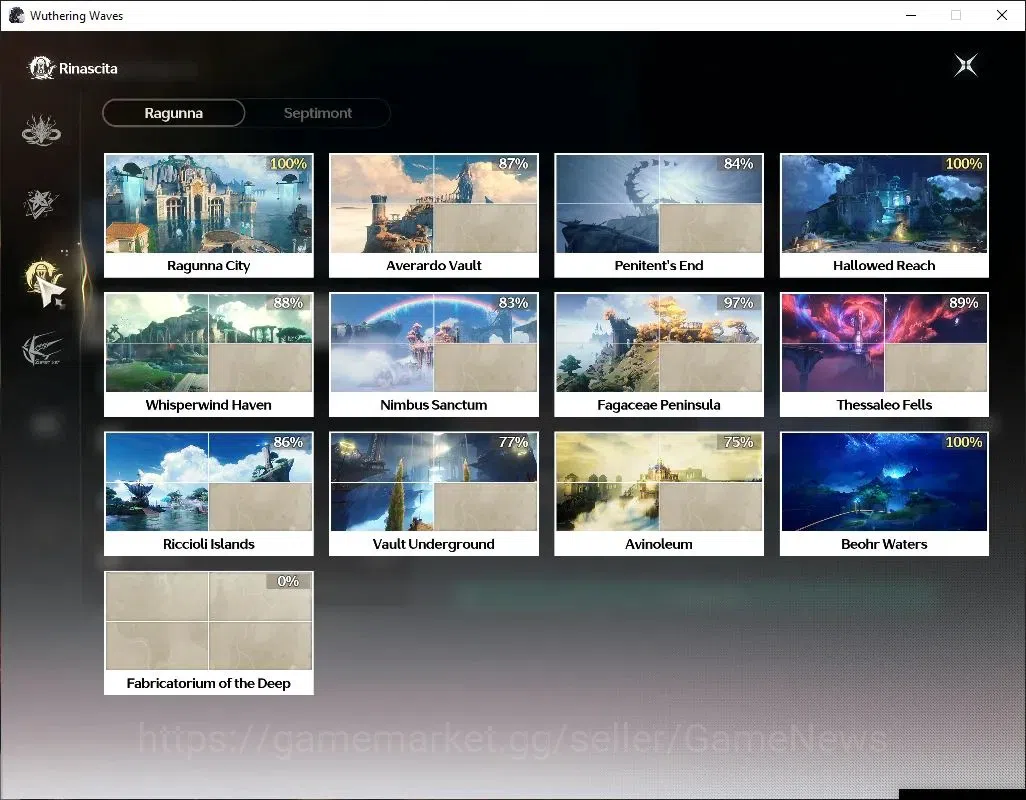
Task: Open the Nimbus Sanctum area card
Action: (x=434, y=355)
